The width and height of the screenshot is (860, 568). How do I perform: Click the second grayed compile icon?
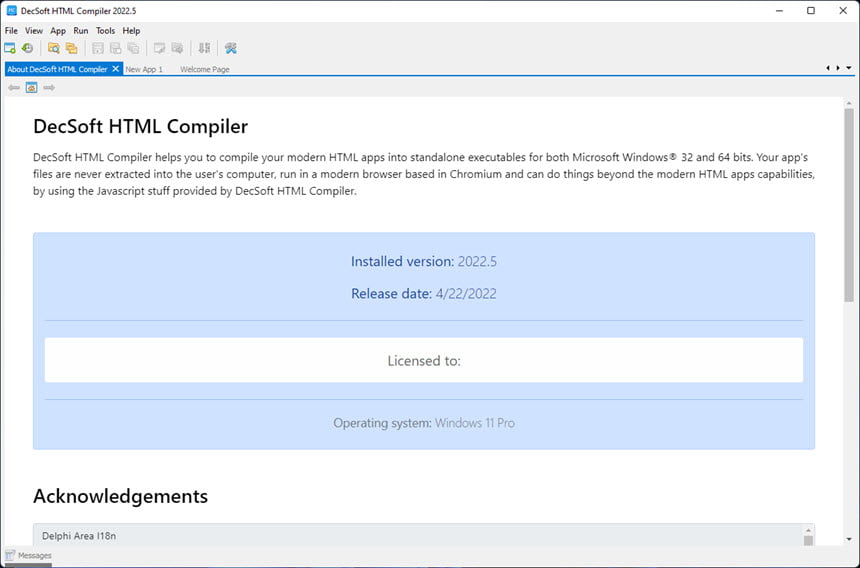[177, 48]
